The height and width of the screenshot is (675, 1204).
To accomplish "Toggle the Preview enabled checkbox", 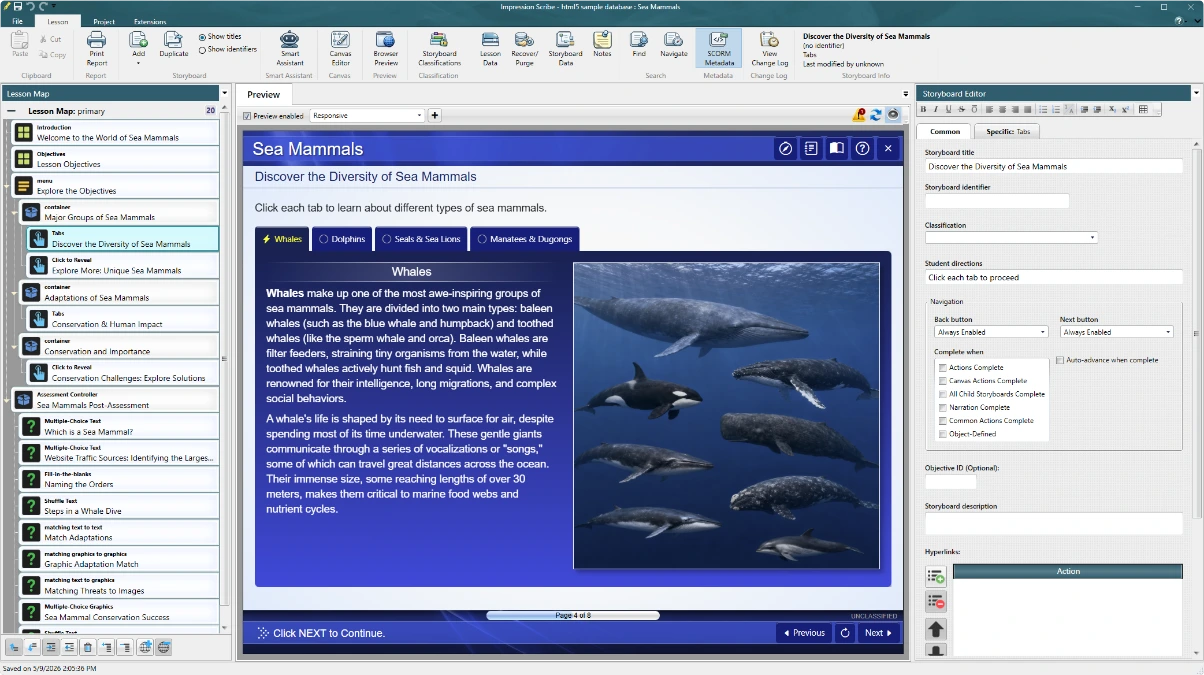I will (x=247, y=116).
